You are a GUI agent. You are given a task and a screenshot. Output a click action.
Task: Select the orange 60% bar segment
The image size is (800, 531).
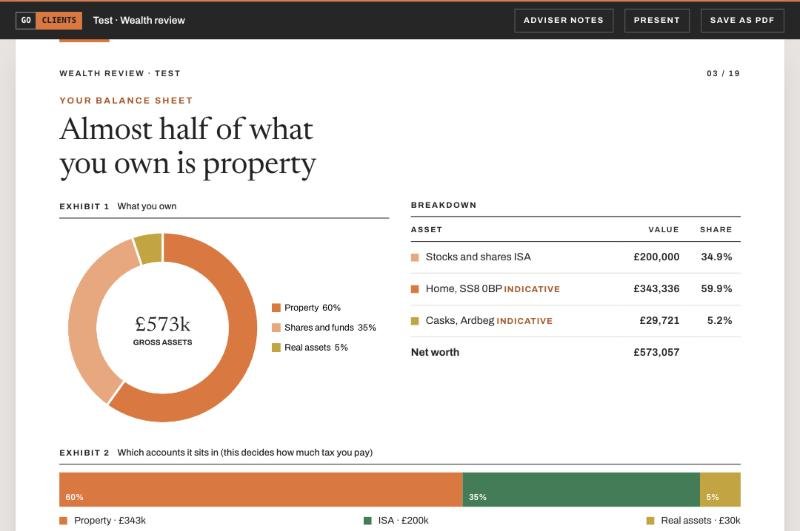point(261,490)
